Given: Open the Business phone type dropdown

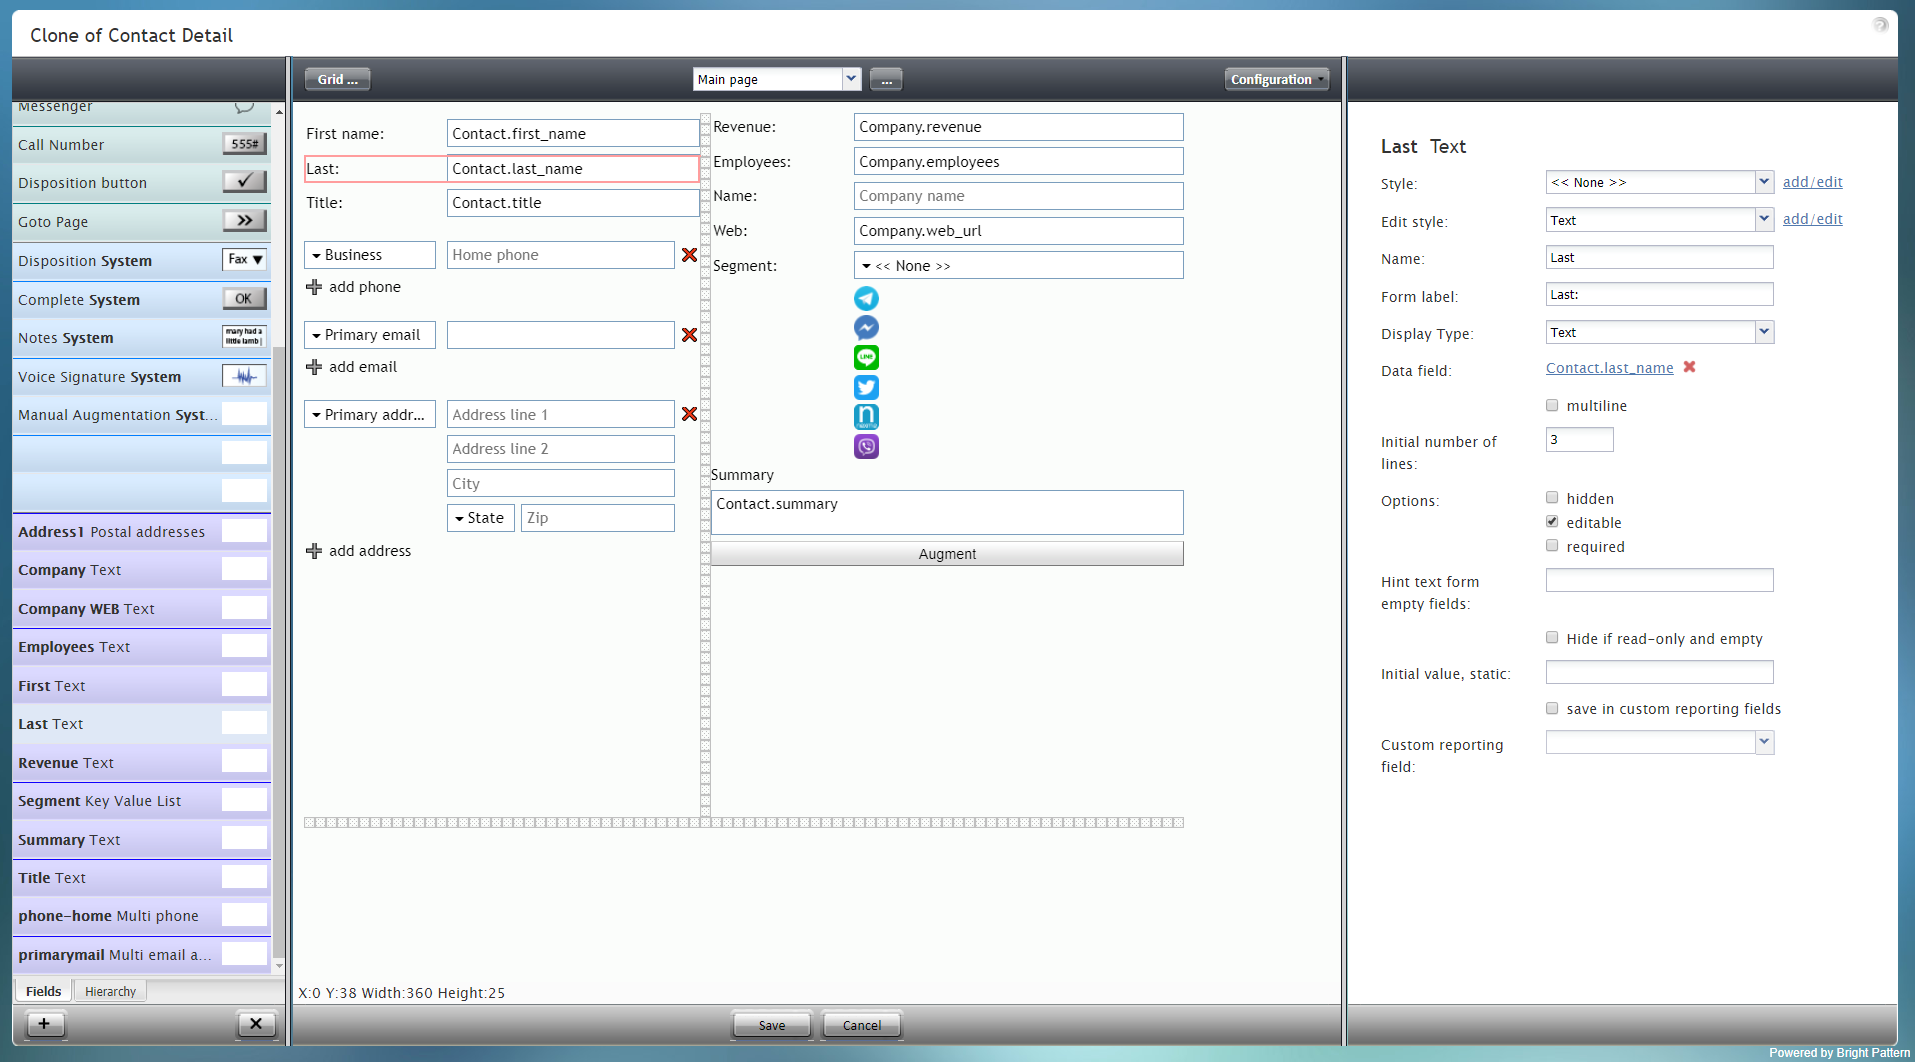Looking at the screenshot, I should point(370,255).
